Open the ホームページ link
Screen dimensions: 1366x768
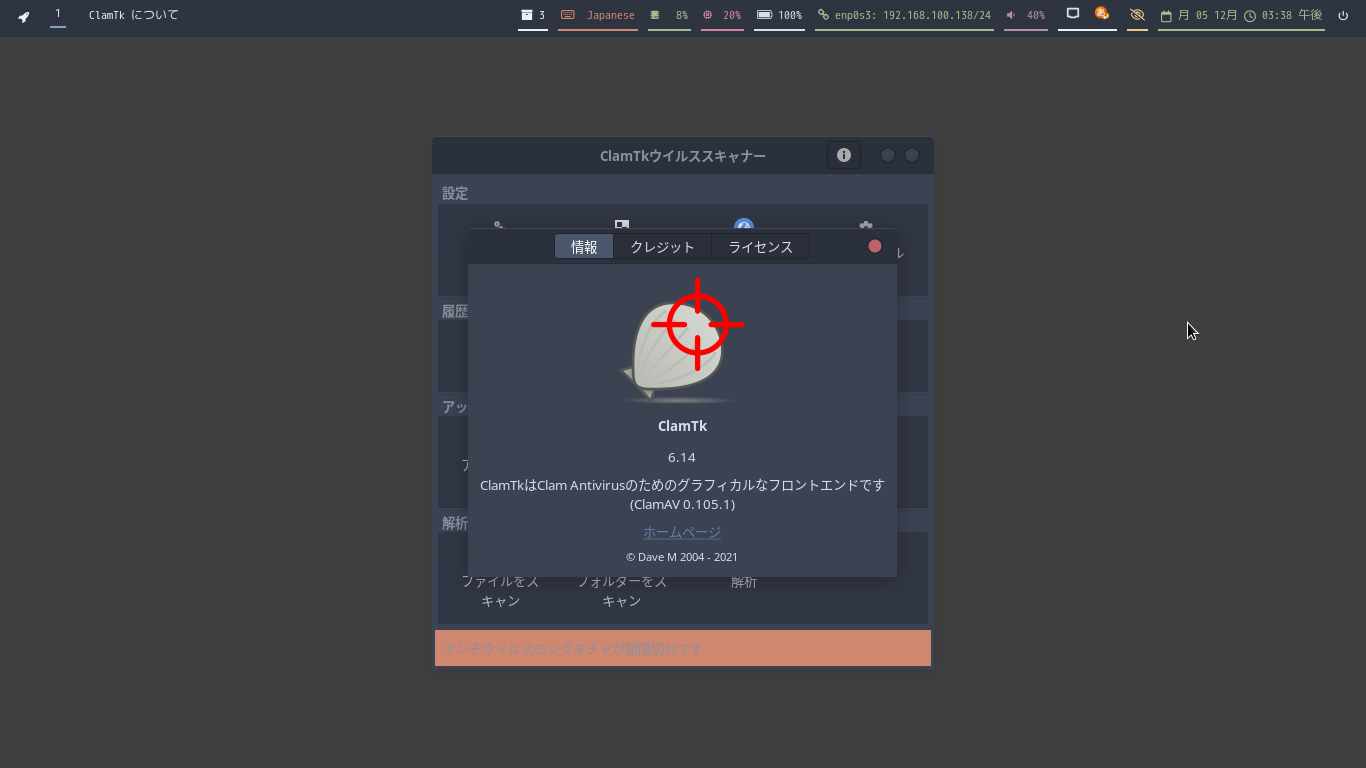click(x=682, y=532)
